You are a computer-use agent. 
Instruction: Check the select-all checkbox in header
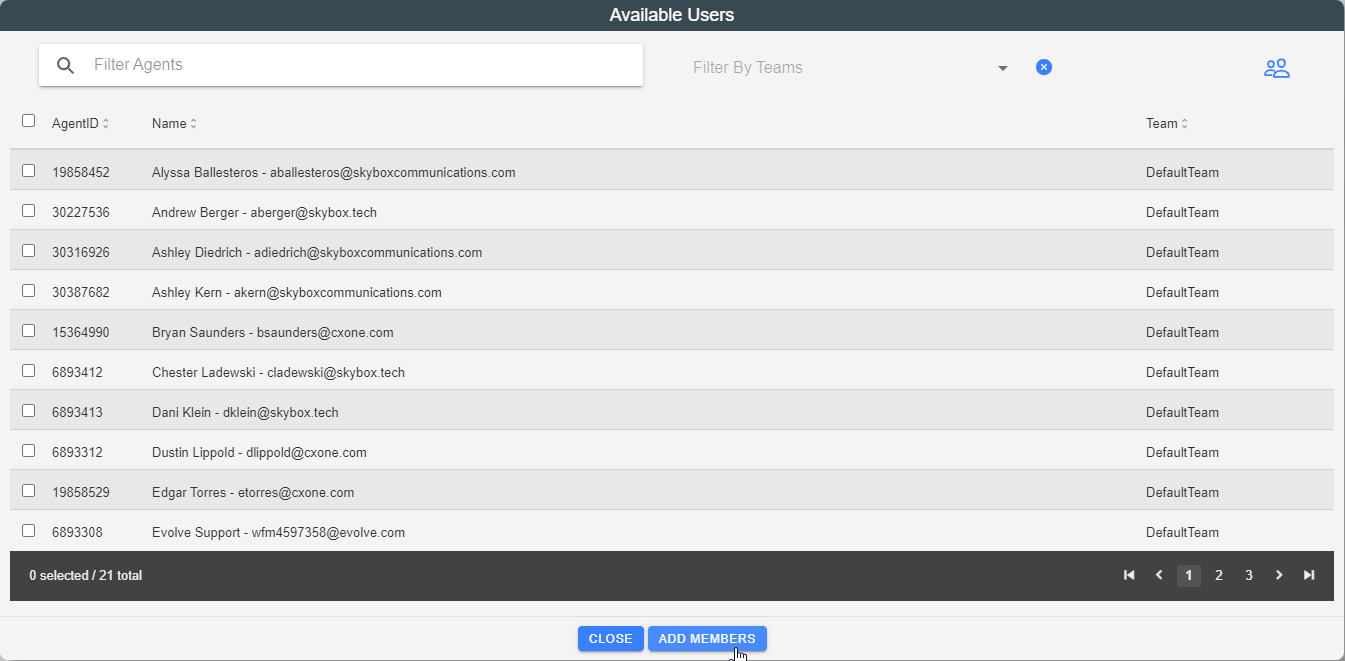click(28, 121)
